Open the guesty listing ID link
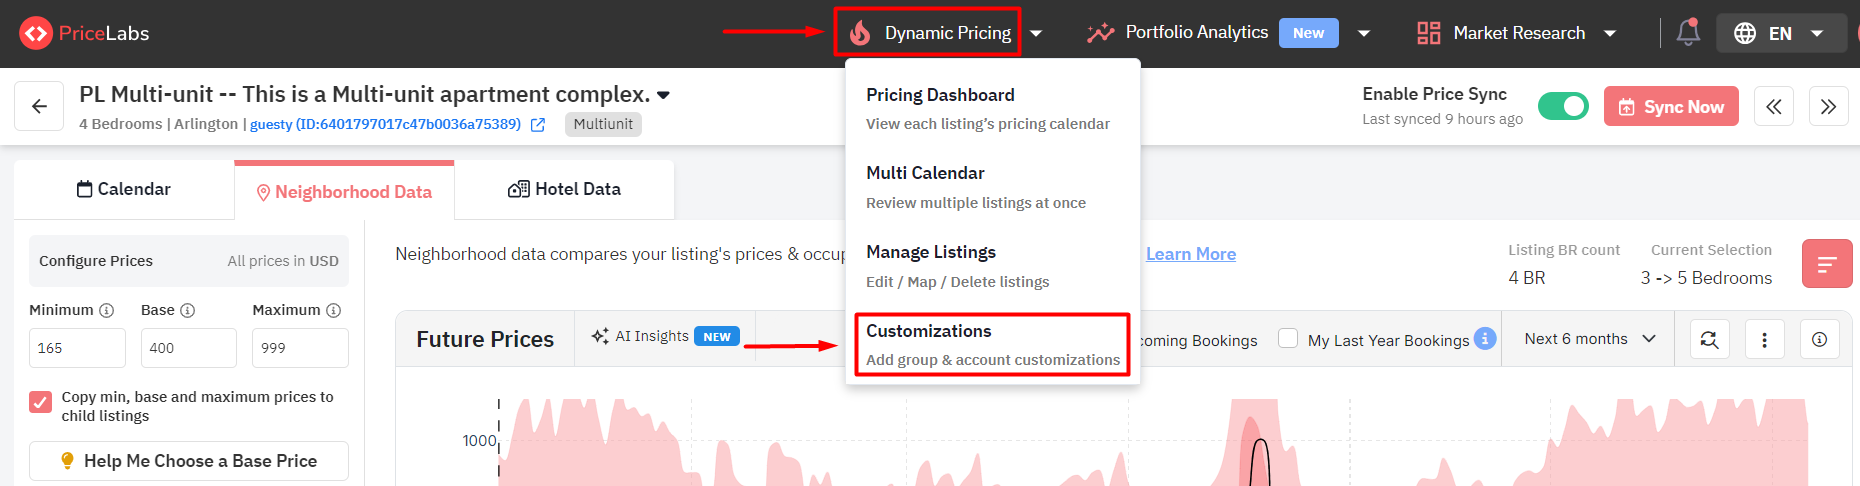Image resolution: width=1860 pixels, height=486 pixels. (385, 124)
